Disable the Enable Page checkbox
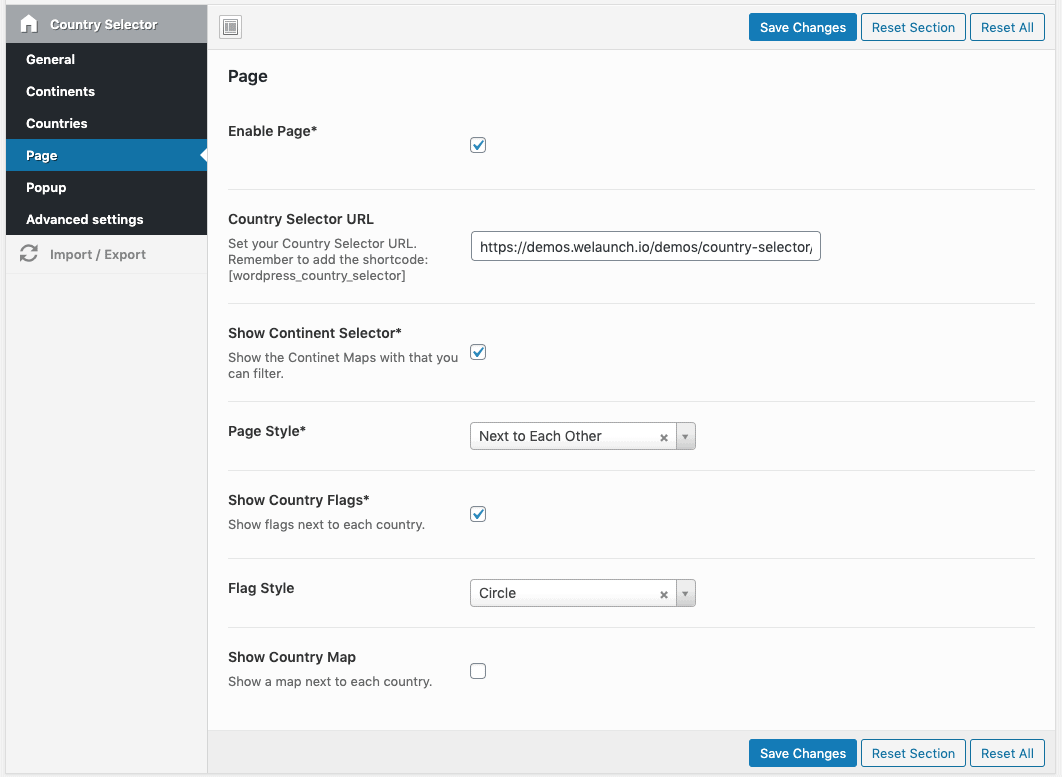 click(x=478, y=145)
